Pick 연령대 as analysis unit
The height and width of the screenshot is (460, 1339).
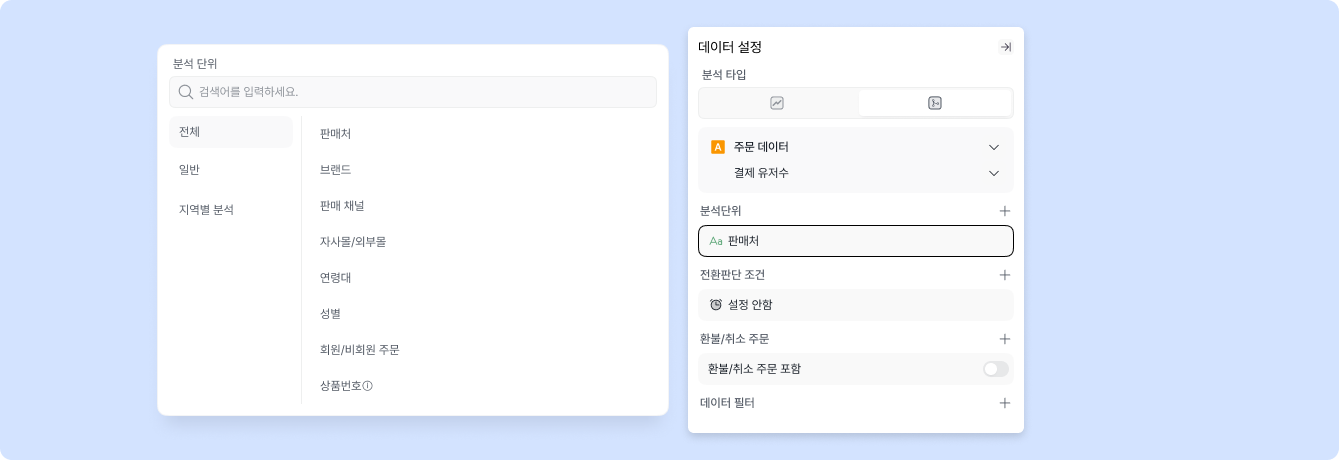335,278
